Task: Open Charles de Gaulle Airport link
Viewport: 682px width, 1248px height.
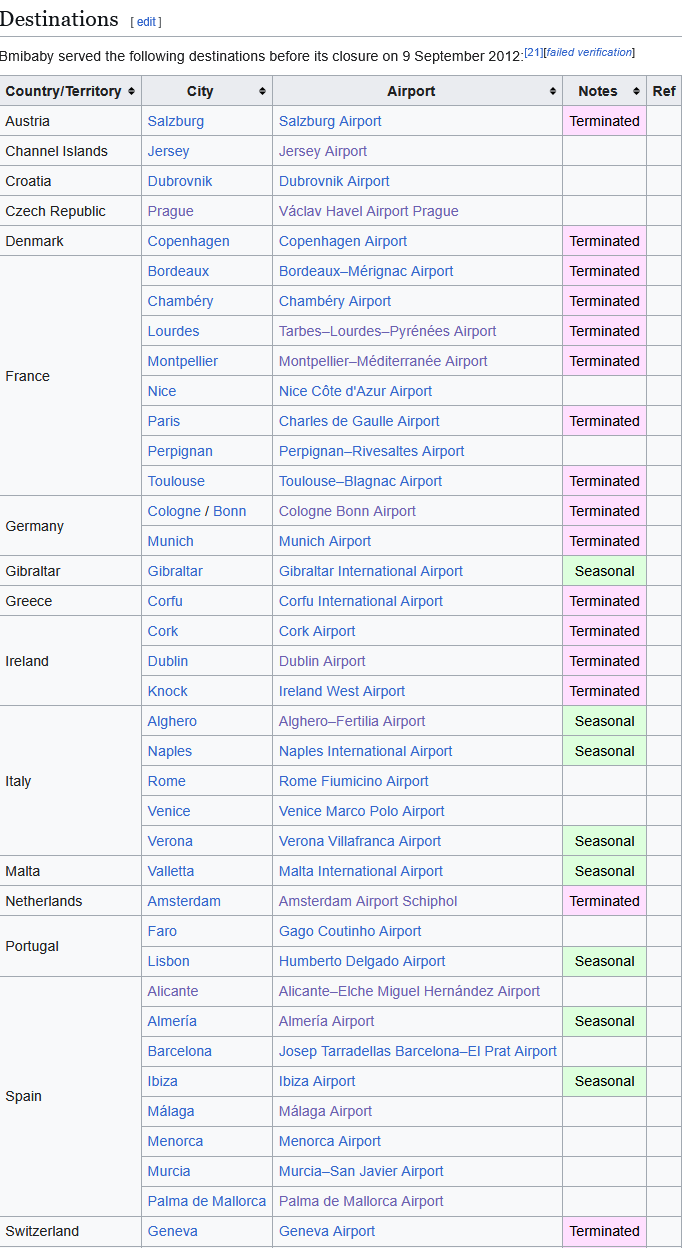Action: click(x=359, y=421)
